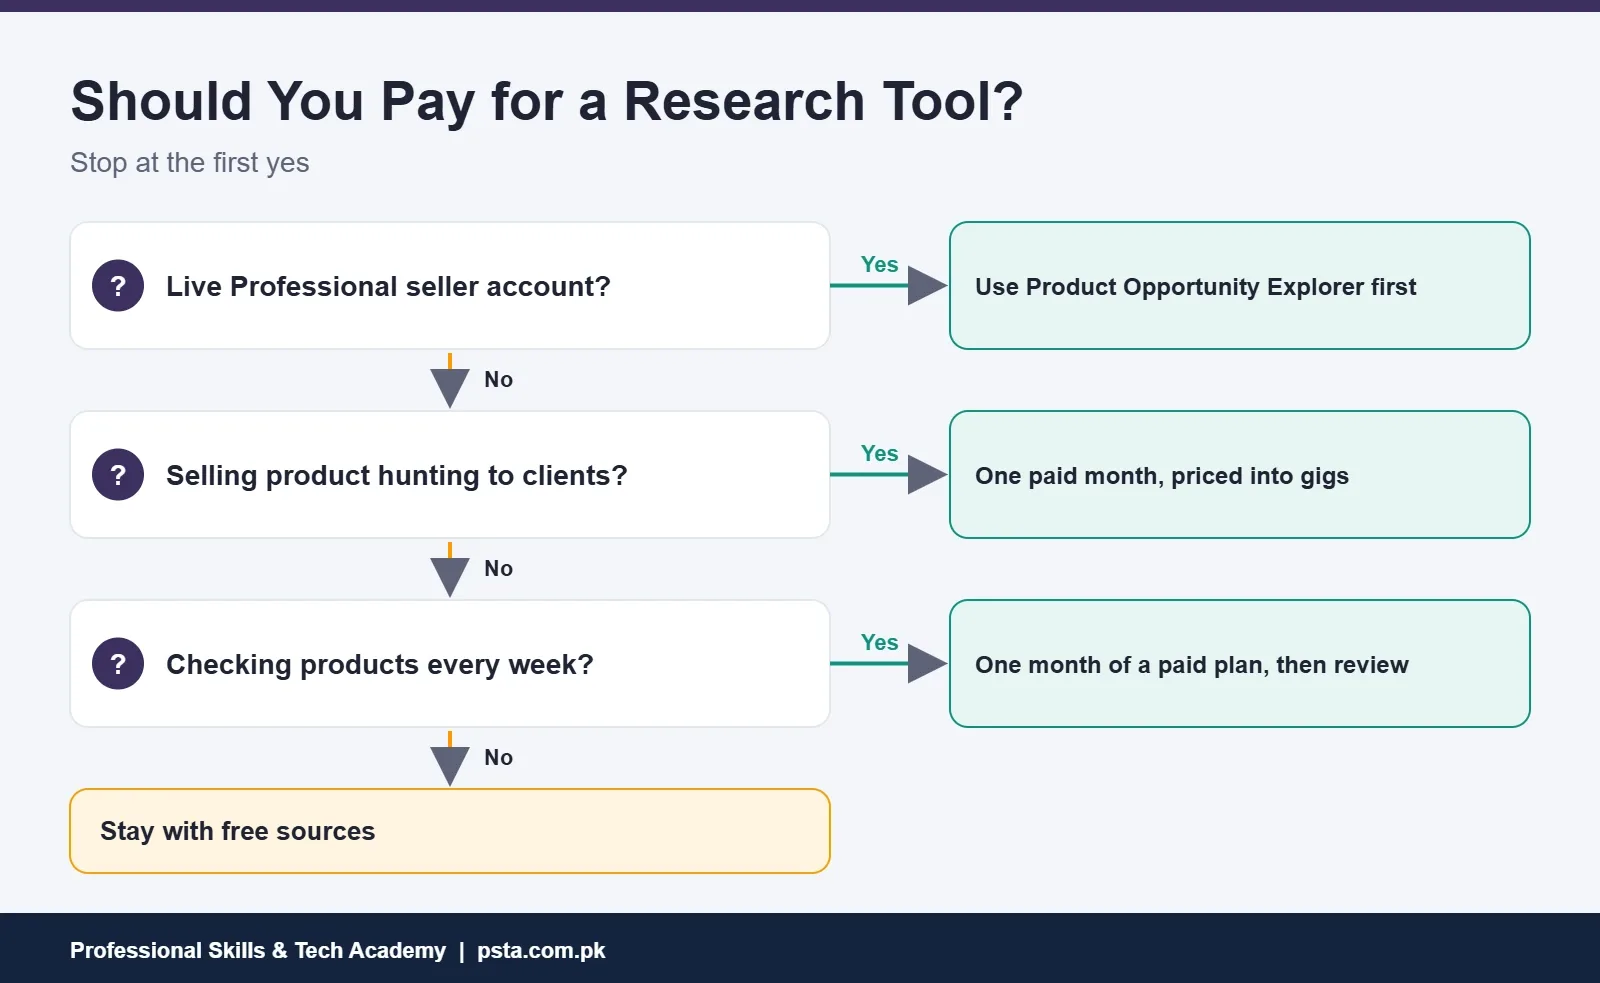Screen dimensions: 1600x983
Task: Click 'One month of a paid plan, then review'
Action: tap(1192, 665)
